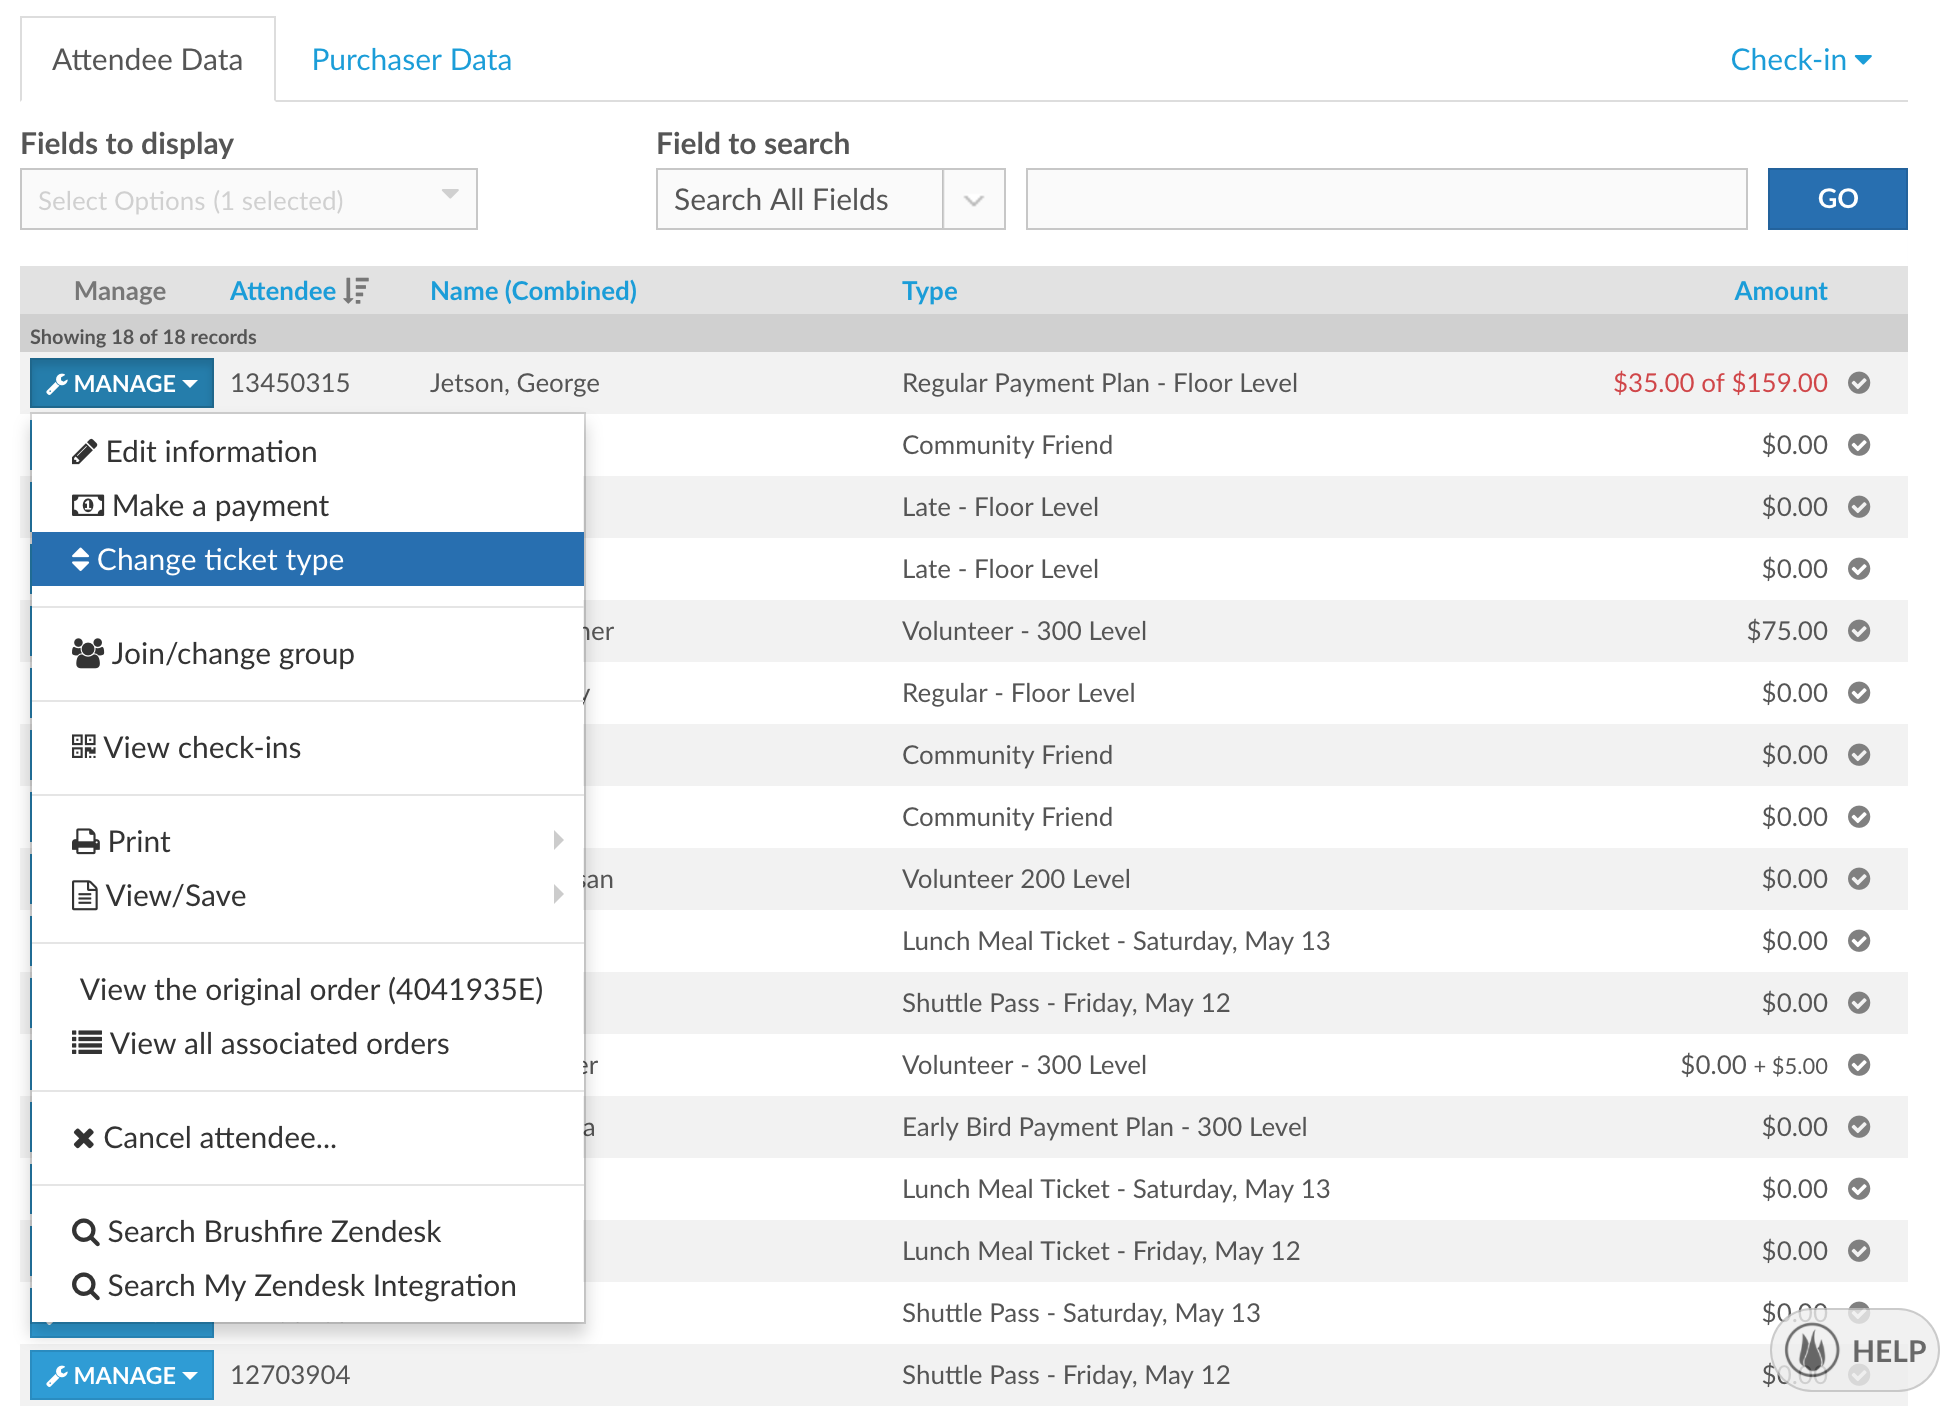Viewport: 1948px width, 1412px height.
Task: Click the X icon beside Cancel attendee
Action: pos(83,1138)
